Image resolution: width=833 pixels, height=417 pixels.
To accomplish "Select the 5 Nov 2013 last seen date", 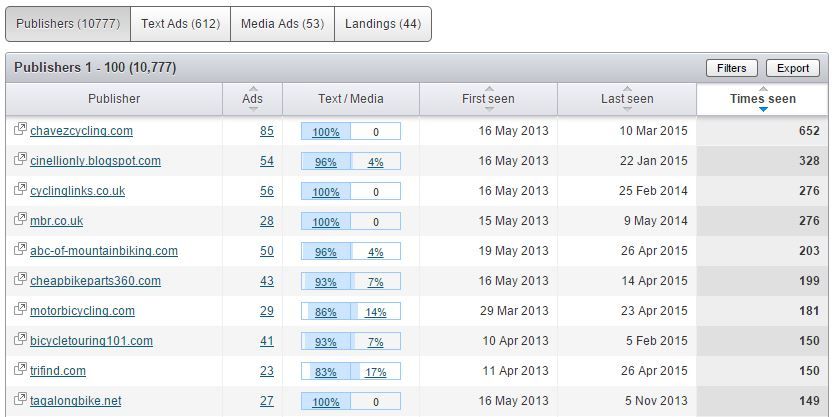I will (x=656, y=401).
